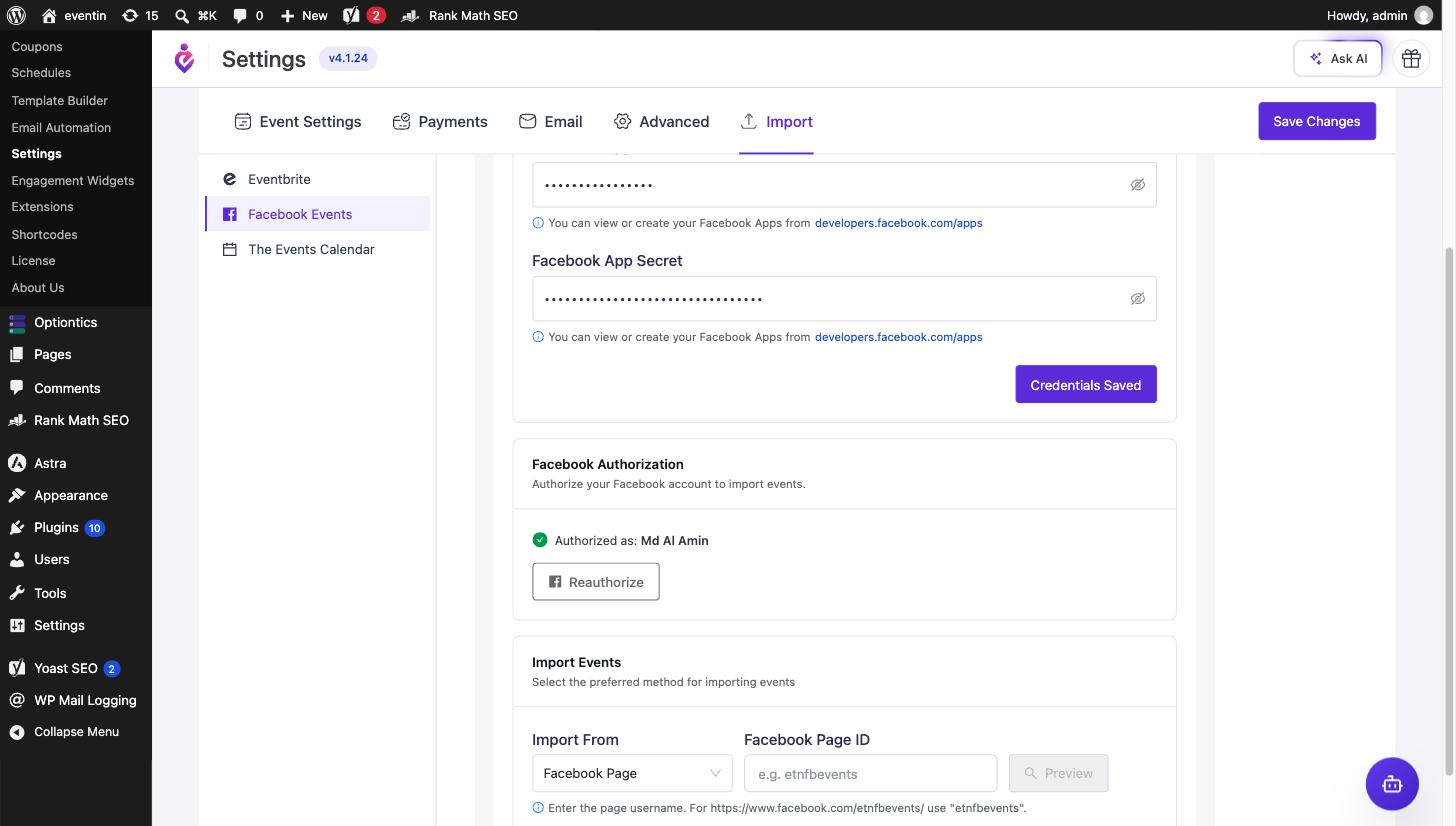This screenshot has height=826, width=1456.
Task: Open the Yoast SEO sidebar icon
Action: tap(17, 668)
